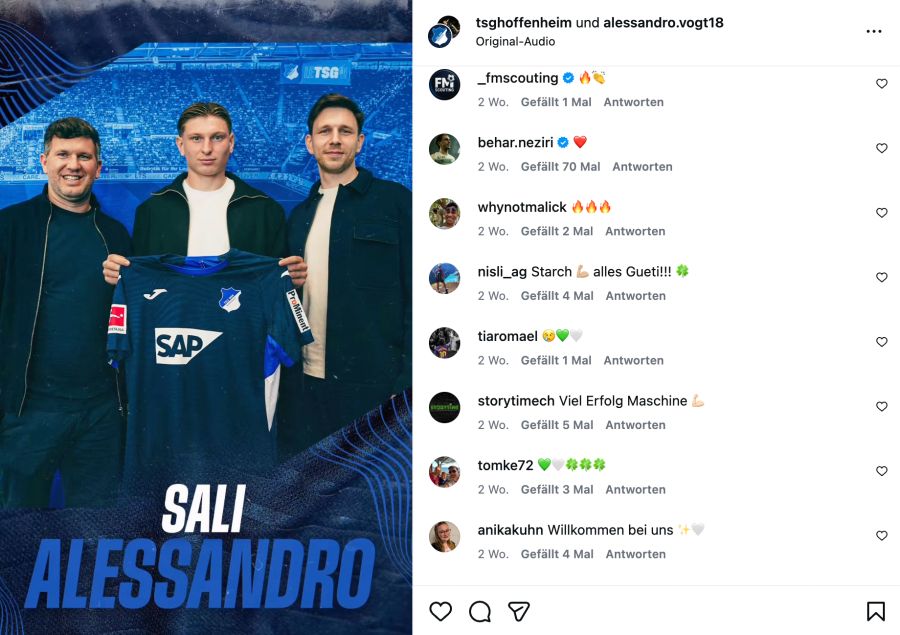Viewport: 900px width, 635px height.
Task: Click the Sali Alessandro post image
Action: coord(205,318)
